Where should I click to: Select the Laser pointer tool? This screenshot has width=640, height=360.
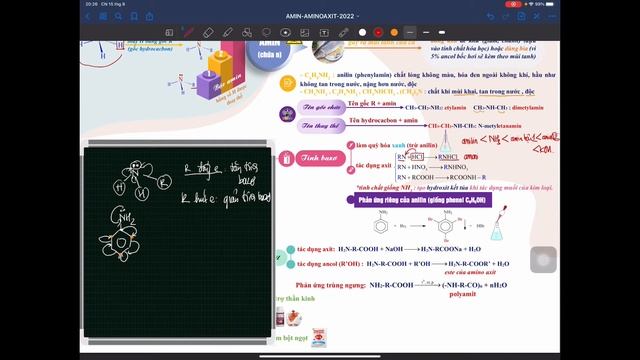(x=344, y=32)
